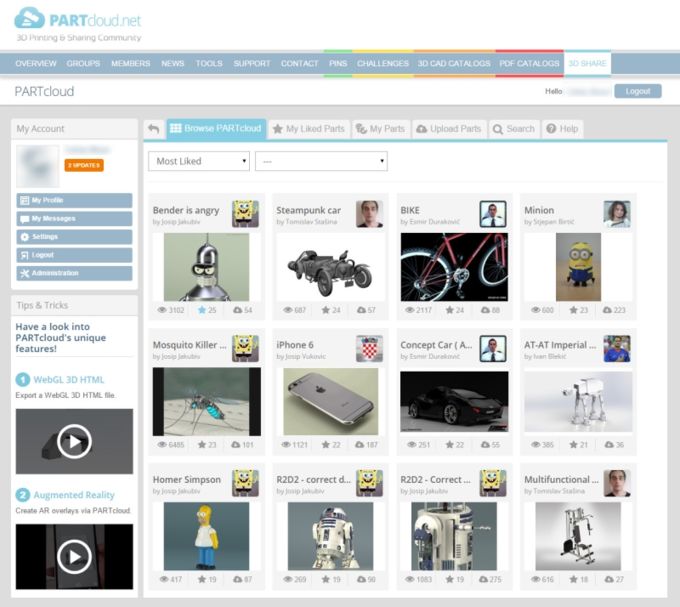
Task: Open the Steampunk car model thumbnail
Action: point(330,267)
